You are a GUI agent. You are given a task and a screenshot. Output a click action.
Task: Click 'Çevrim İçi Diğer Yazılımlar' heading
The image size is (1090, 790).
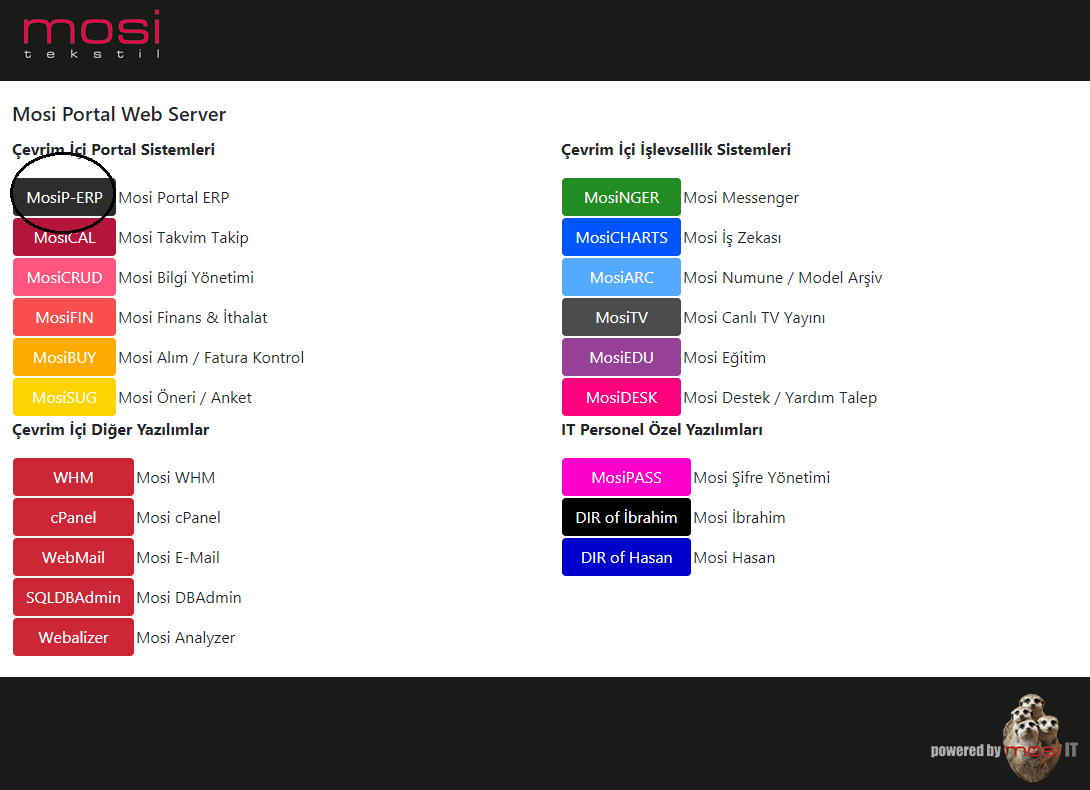point(111,430)
